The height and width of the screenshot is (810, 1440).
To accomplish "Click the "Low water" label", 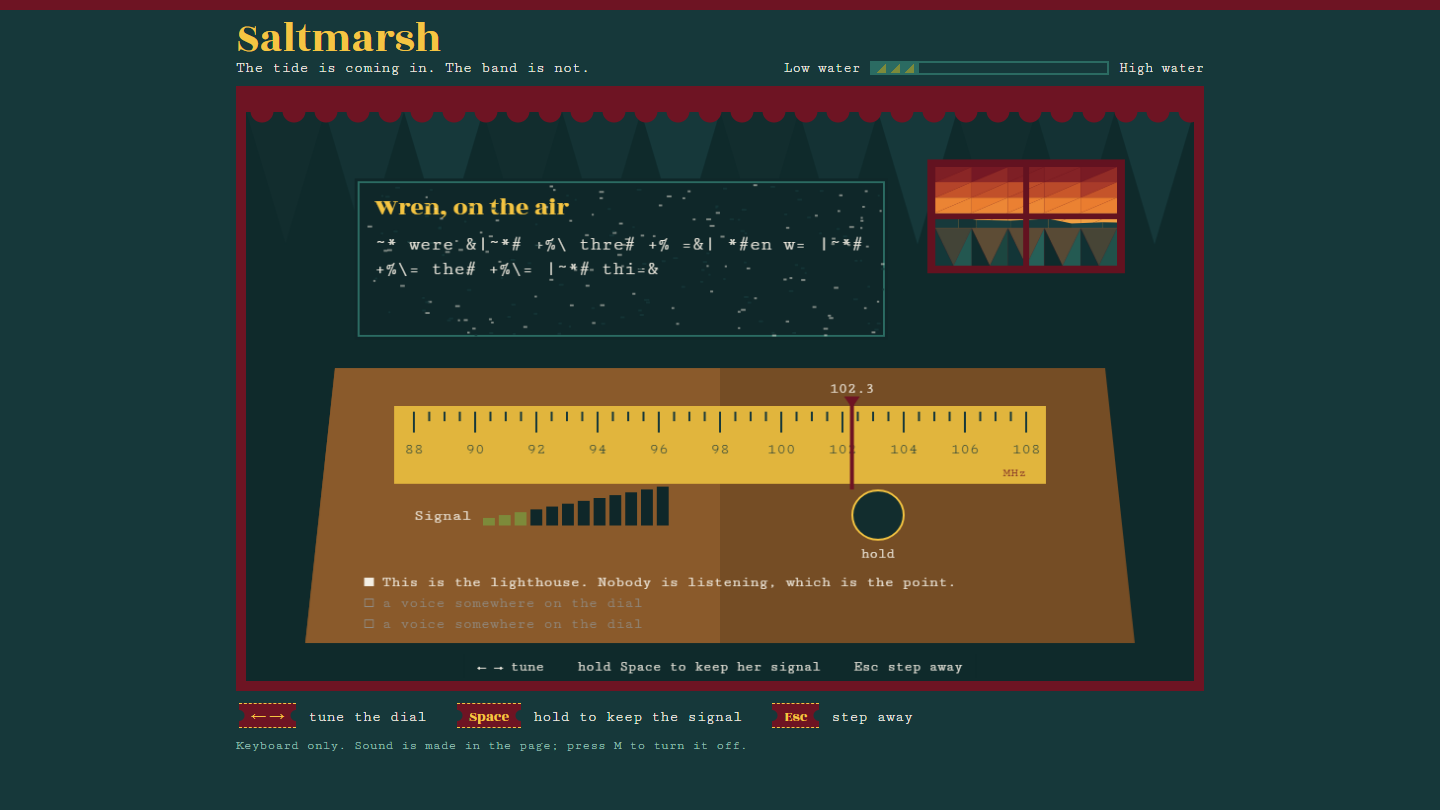I will tap(822, 68).
